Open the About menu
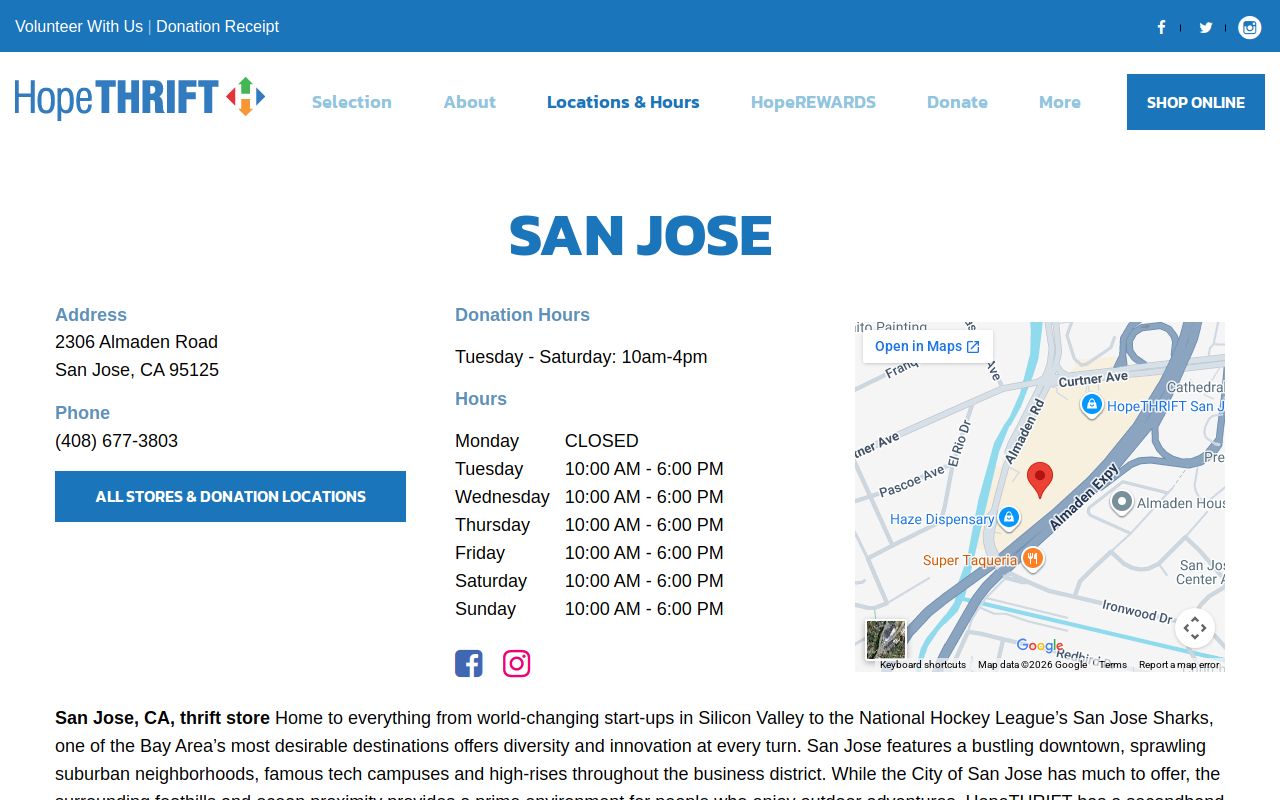The width and height of the screenshot is (1280, 800). coord(470,102)
